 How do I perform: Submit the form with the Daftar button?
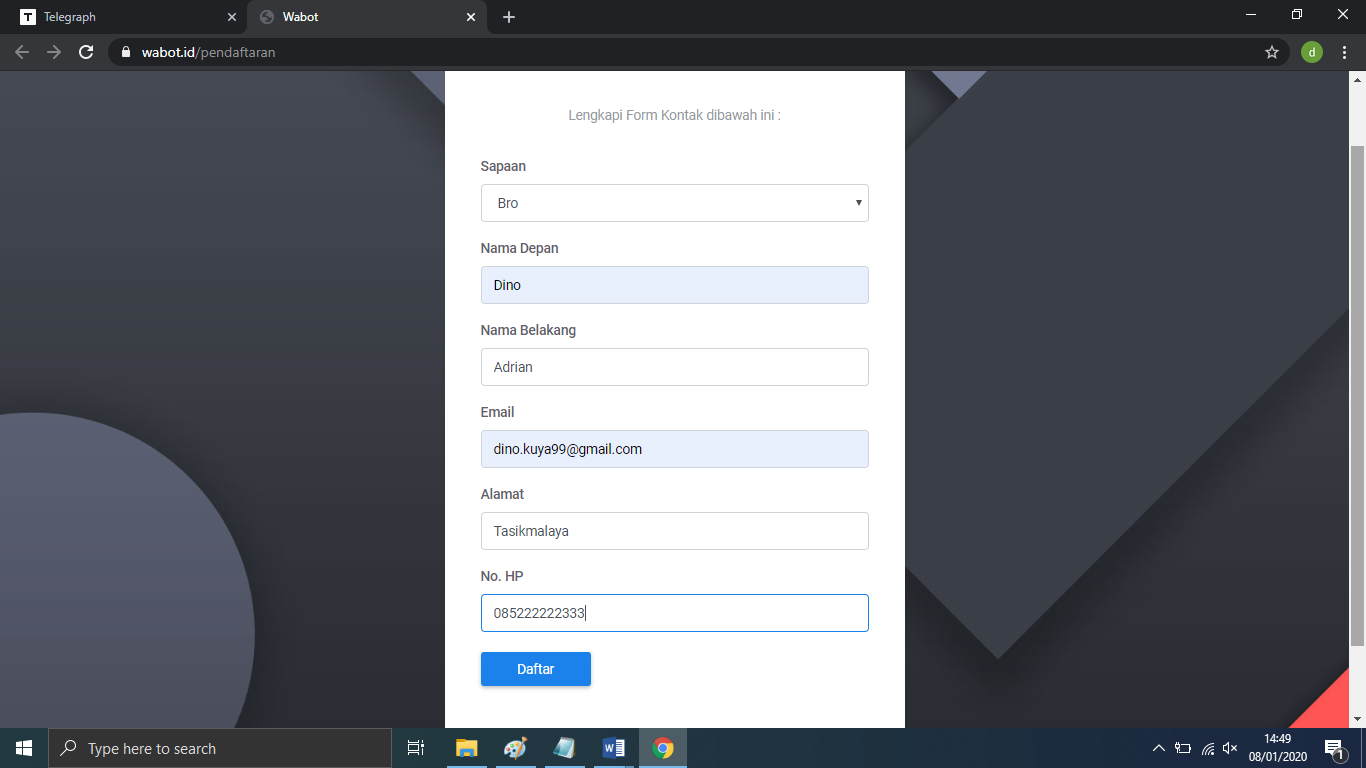(x=536, y=669)
